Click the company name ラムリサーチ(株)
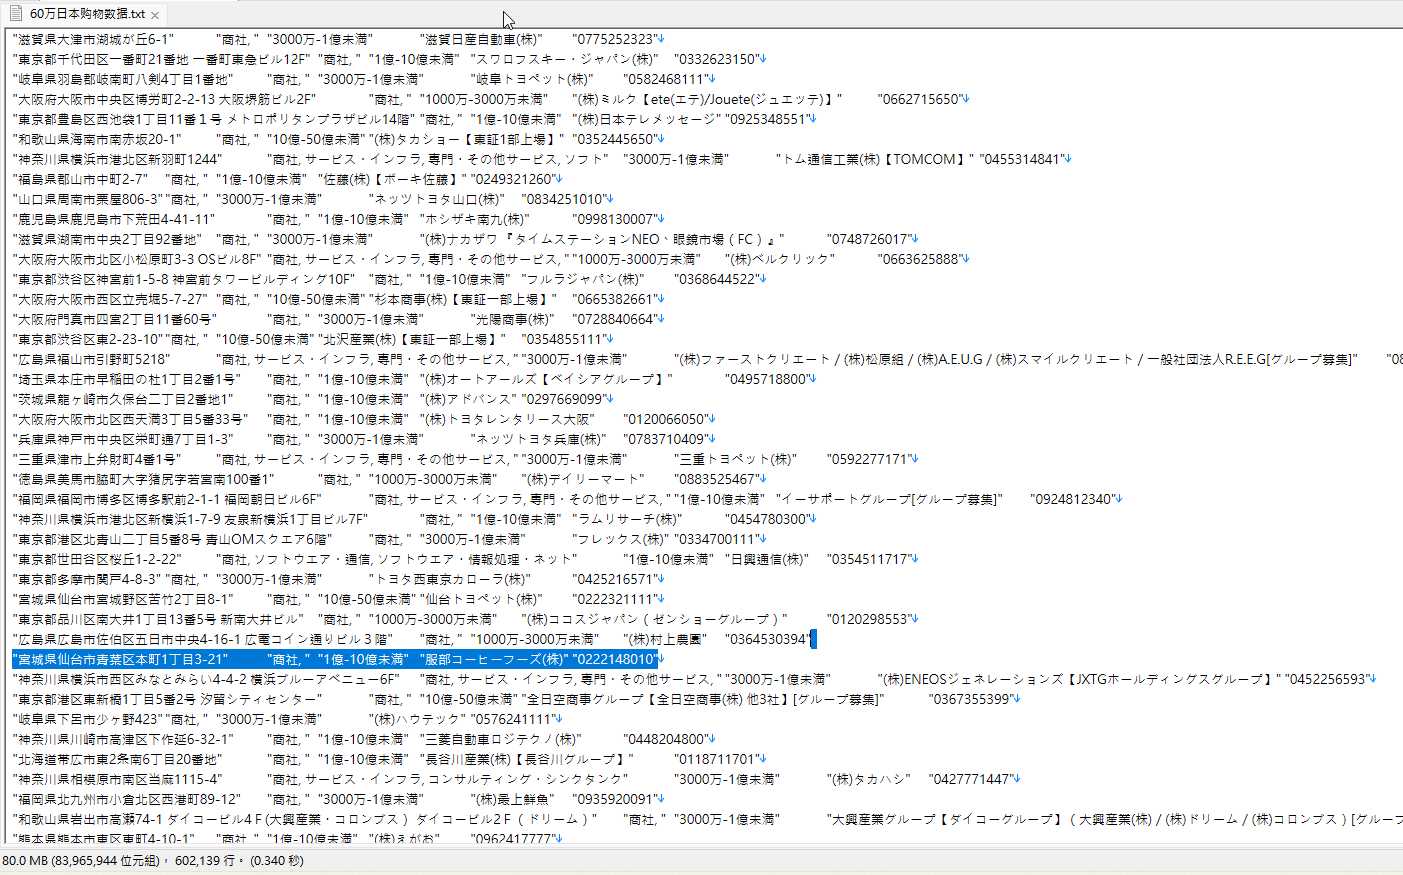Image resolution: width=1403 pixels, height=875 pixels. click(x=627, y=519)
